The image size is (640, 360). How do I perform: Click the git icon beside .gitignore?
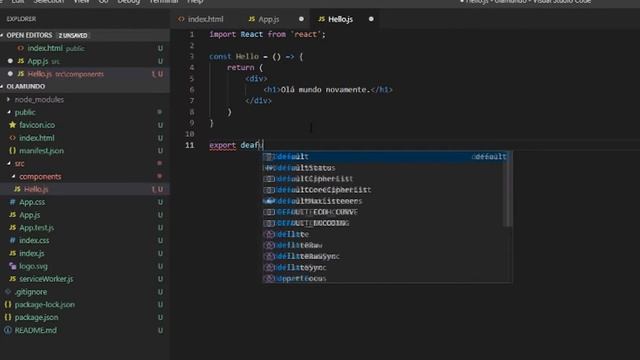[x=8, y=292]
